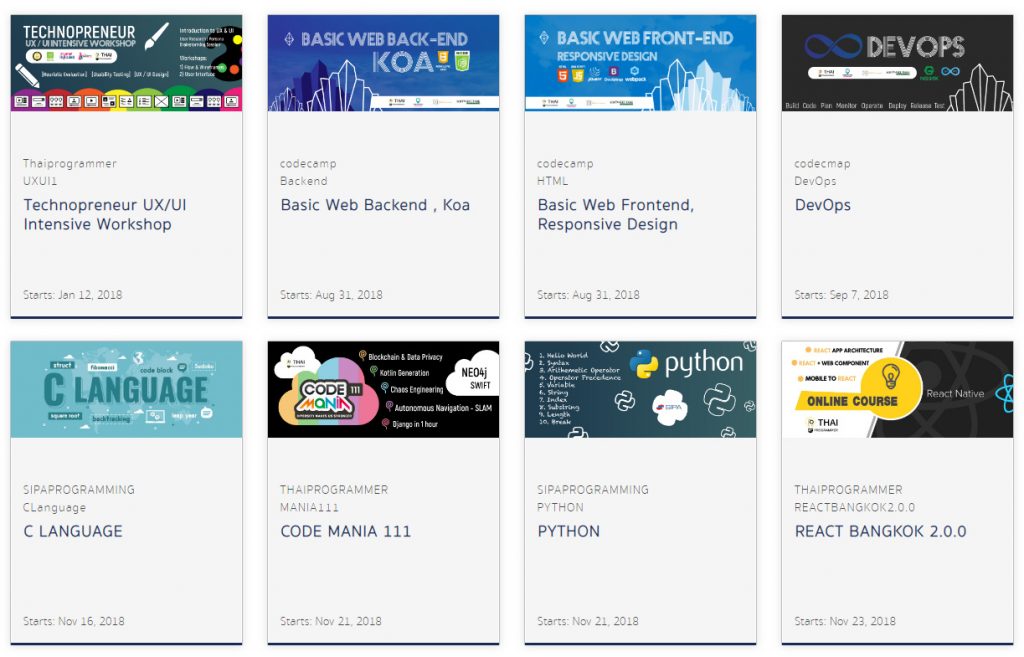The height and width of the screenshot is (657, 1024).
Task: Click the SIPAPROGRAMMING label on C Language card
Action: click(79, 490)
